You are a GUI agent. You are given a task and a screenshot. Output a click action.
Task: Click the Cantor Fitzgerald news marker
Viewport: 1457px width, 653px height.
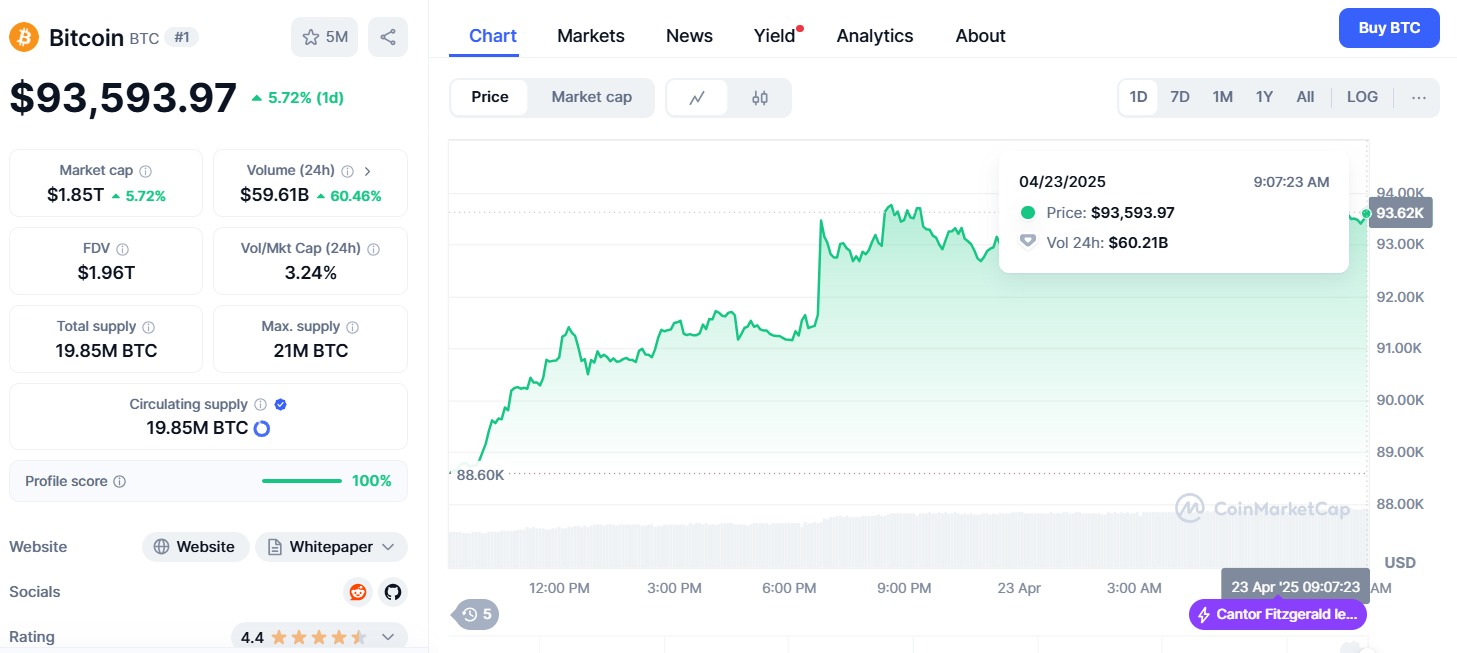click(x=1277, y=614)
